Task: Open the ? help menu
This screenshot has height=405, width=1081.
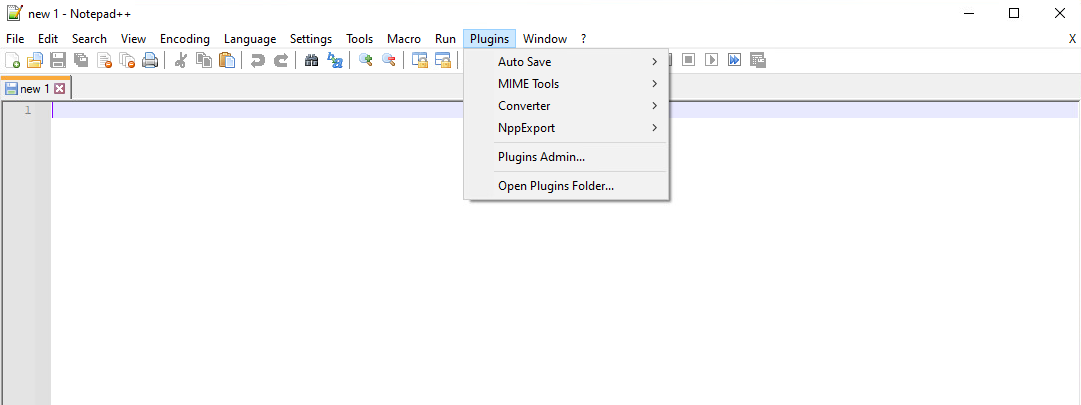Action: (x=583, y=39)
